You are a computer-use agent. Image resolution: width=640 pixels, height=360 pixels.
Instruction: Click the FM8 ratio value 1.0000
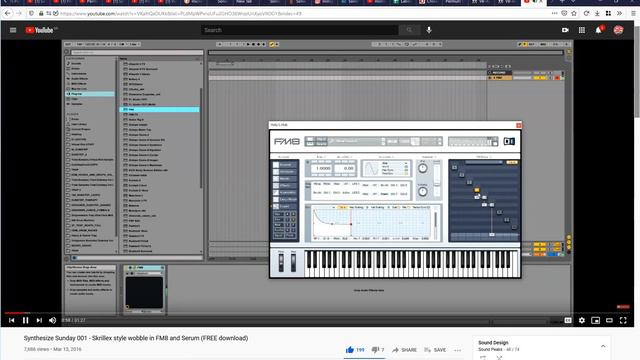(323, 168)
